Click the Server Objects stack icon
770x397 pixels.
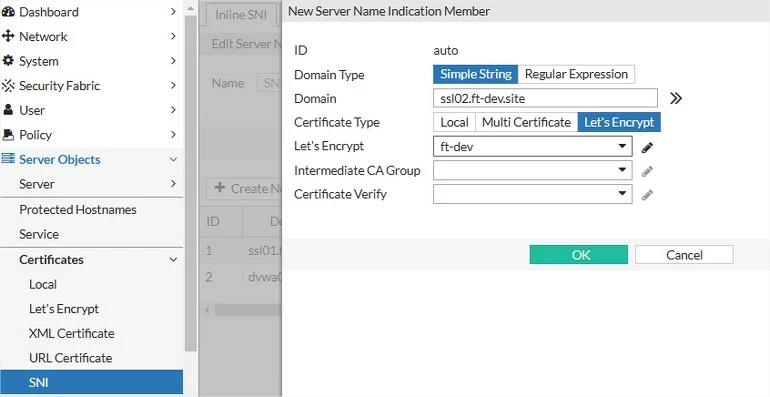point(8,159)
